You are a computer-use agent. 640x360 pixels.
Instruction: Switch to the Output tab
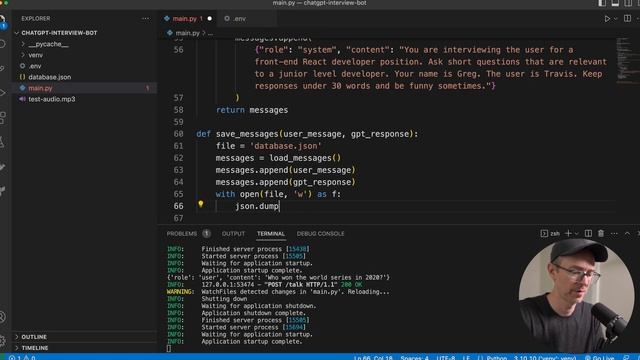click(233, 233)
